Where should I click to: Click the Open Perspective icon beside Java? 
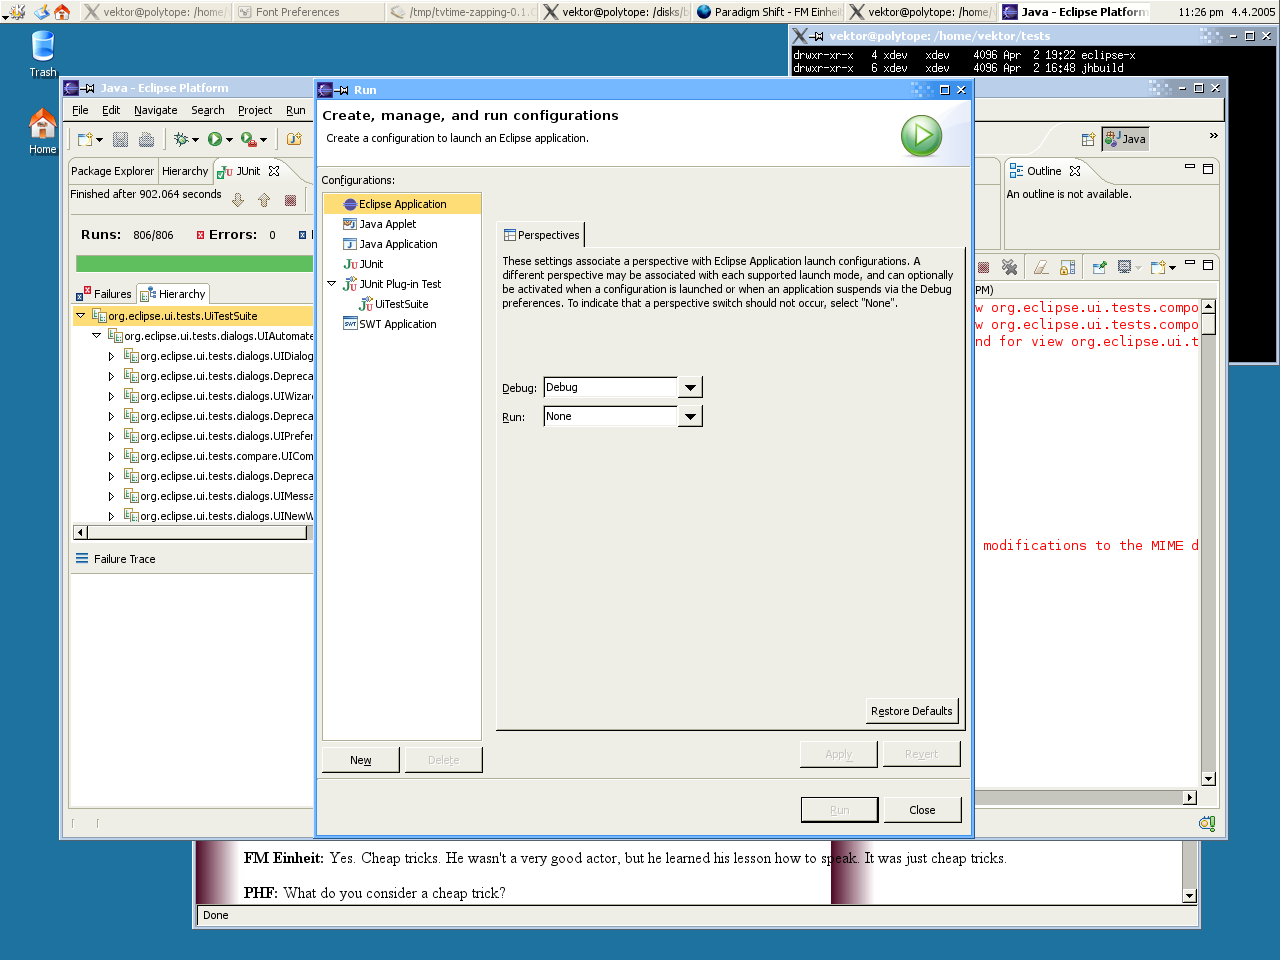click(1088, 140)
